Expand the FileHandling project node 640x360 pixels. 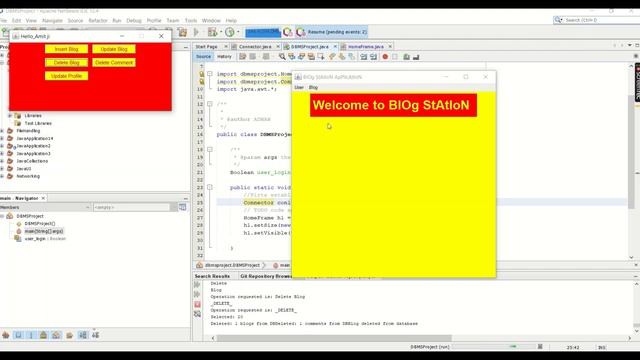(2, 131)
